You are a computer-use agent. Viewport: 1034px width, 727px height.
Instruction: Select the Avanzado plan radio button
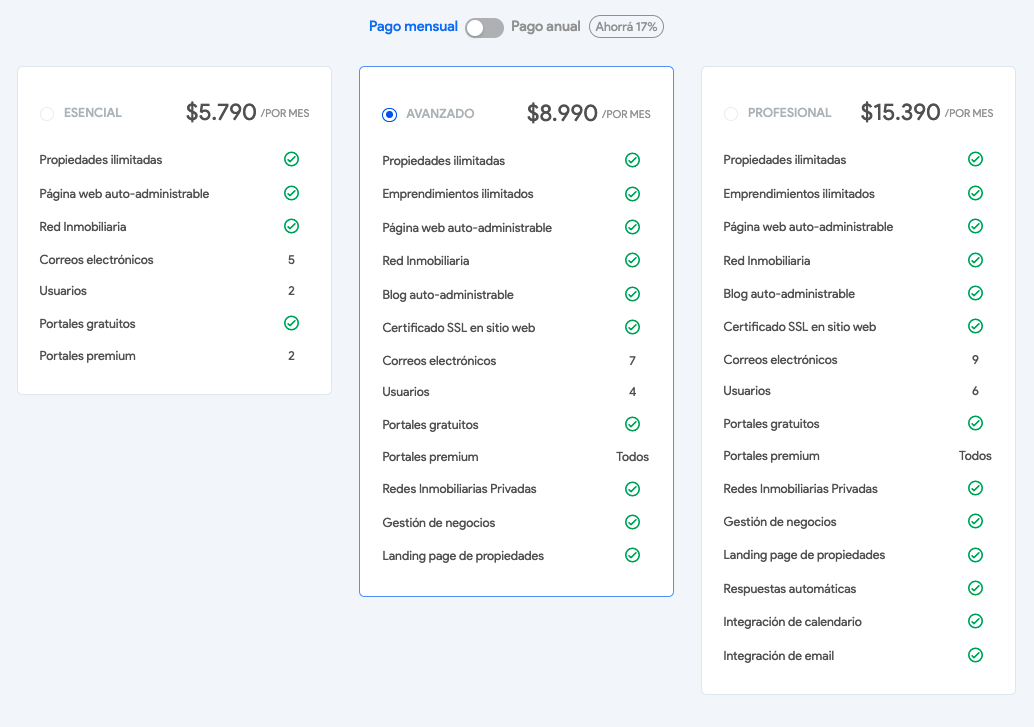click(390, 115)
